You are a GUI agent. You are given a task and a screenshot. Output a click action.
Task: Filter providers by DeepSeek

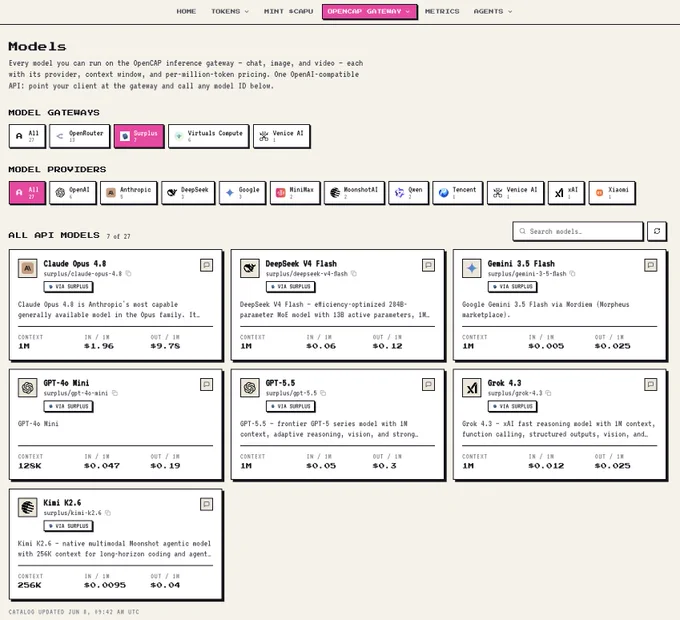coord(188,193)
